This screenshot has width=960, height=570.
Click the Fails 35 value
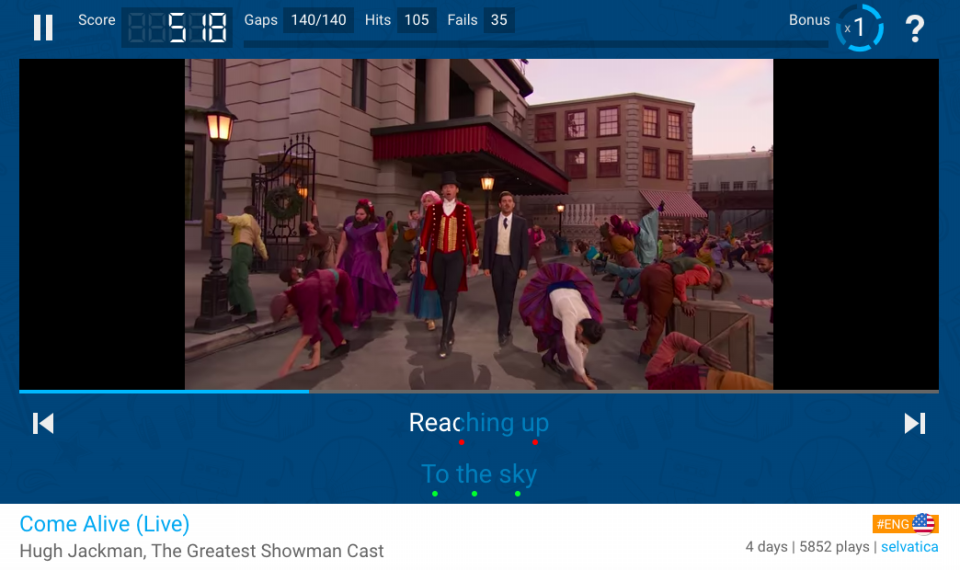498,20
